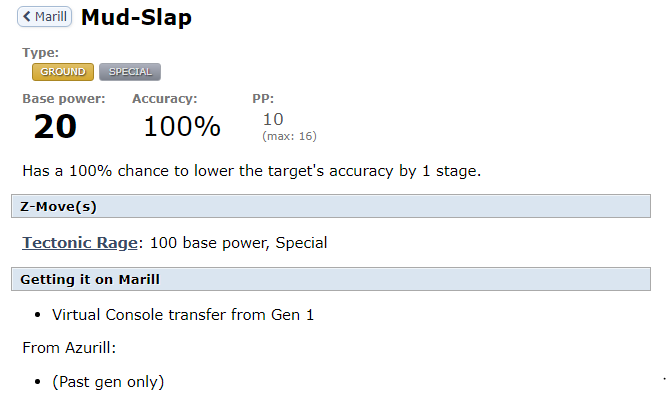Click the accuracy-lowering effect description text

pyautogui.click(x=252, y=171)
